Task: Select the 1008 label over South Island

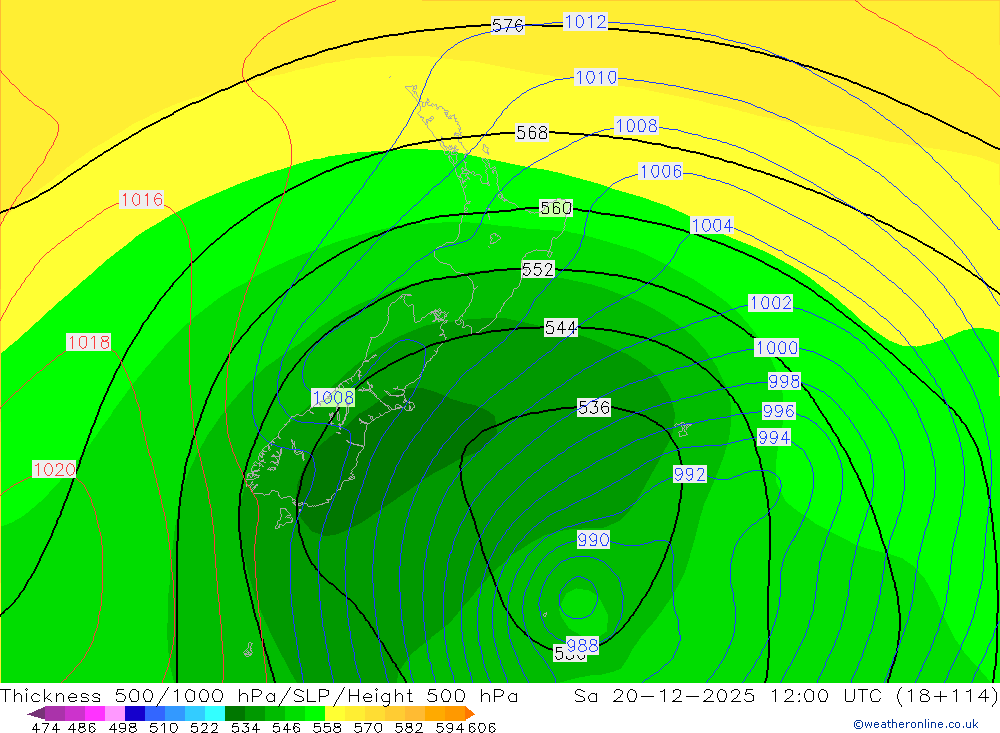Action: coord(333,398)
